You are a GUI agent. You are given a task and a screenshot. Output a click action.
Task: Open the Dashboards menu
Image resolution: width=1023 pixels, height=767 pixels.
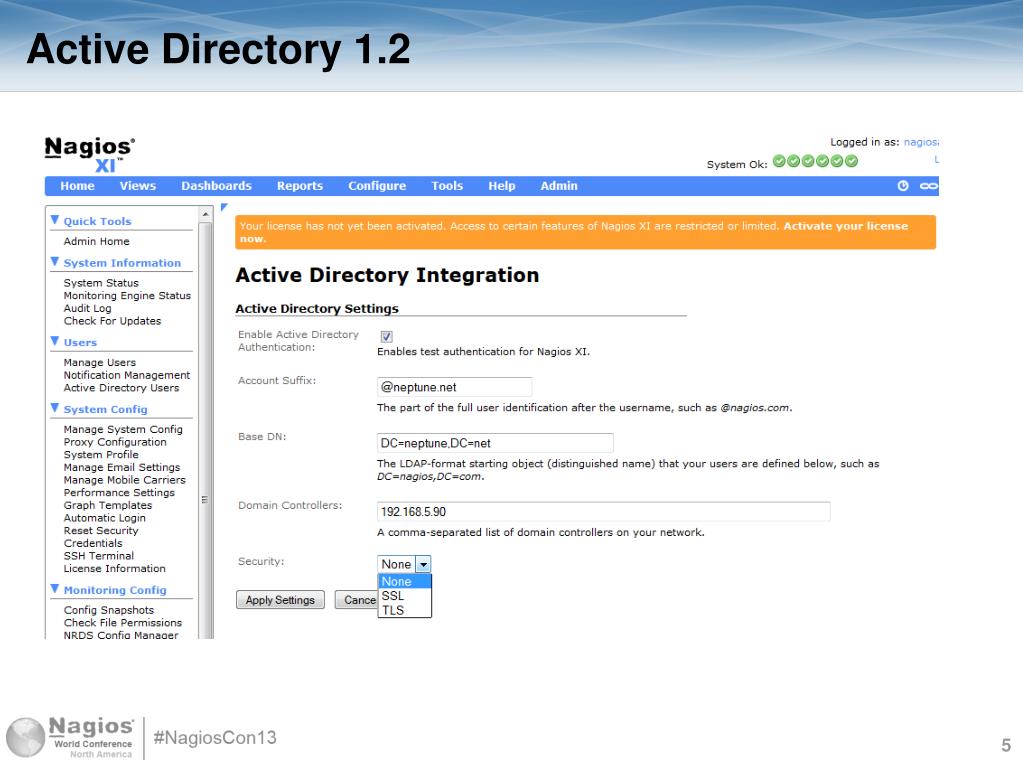coord(217,186)
